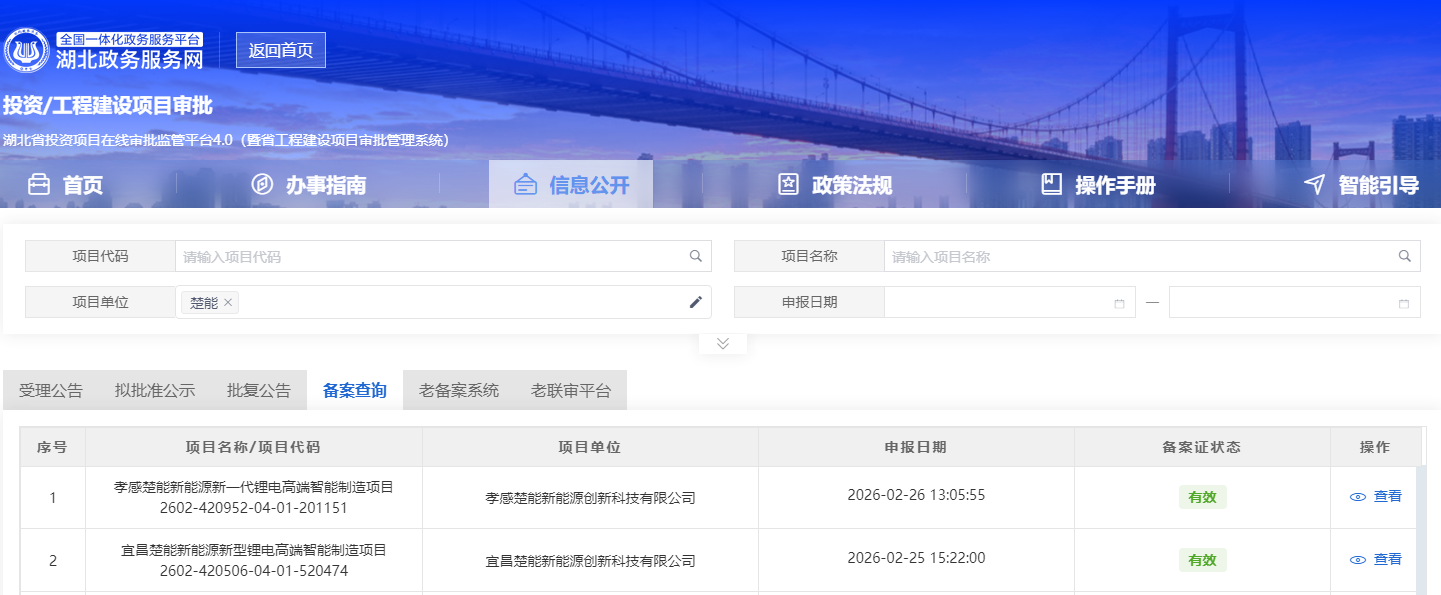This screenshot has width=1441, height=595.
Task: Click the table's vertical scrollbar
Action: [1421, 530]
